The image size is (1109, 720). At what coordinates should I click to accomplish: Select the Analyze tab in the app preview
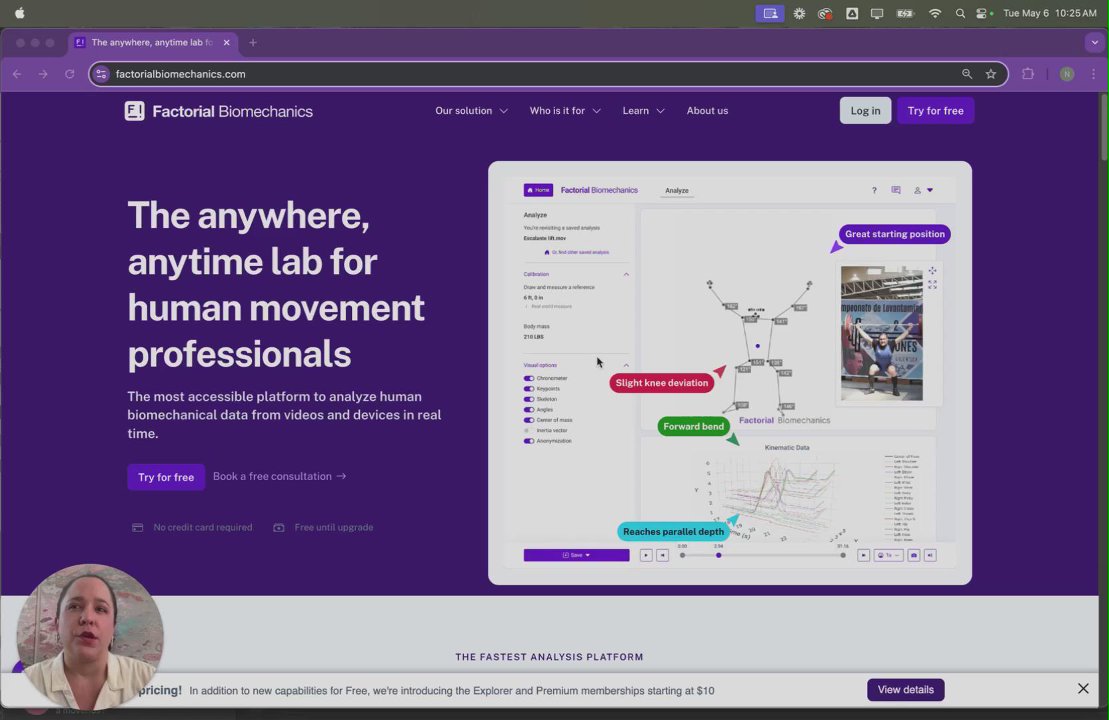click(x=677, y=190)
